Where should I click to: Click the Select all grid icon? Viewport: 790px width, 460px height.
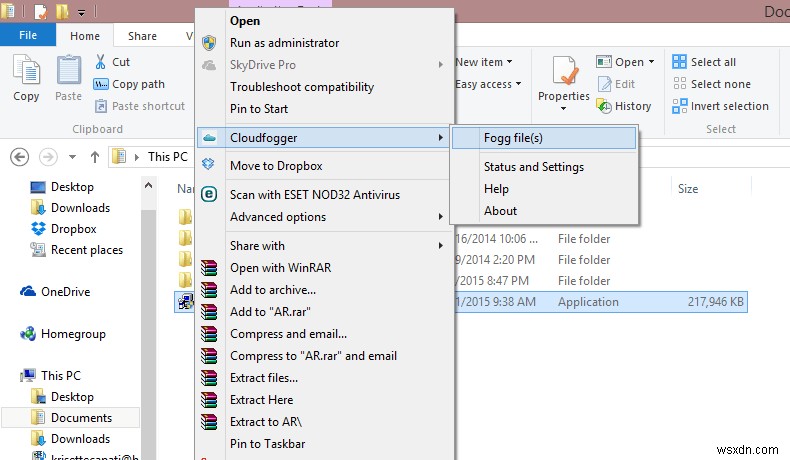[679, 62]
